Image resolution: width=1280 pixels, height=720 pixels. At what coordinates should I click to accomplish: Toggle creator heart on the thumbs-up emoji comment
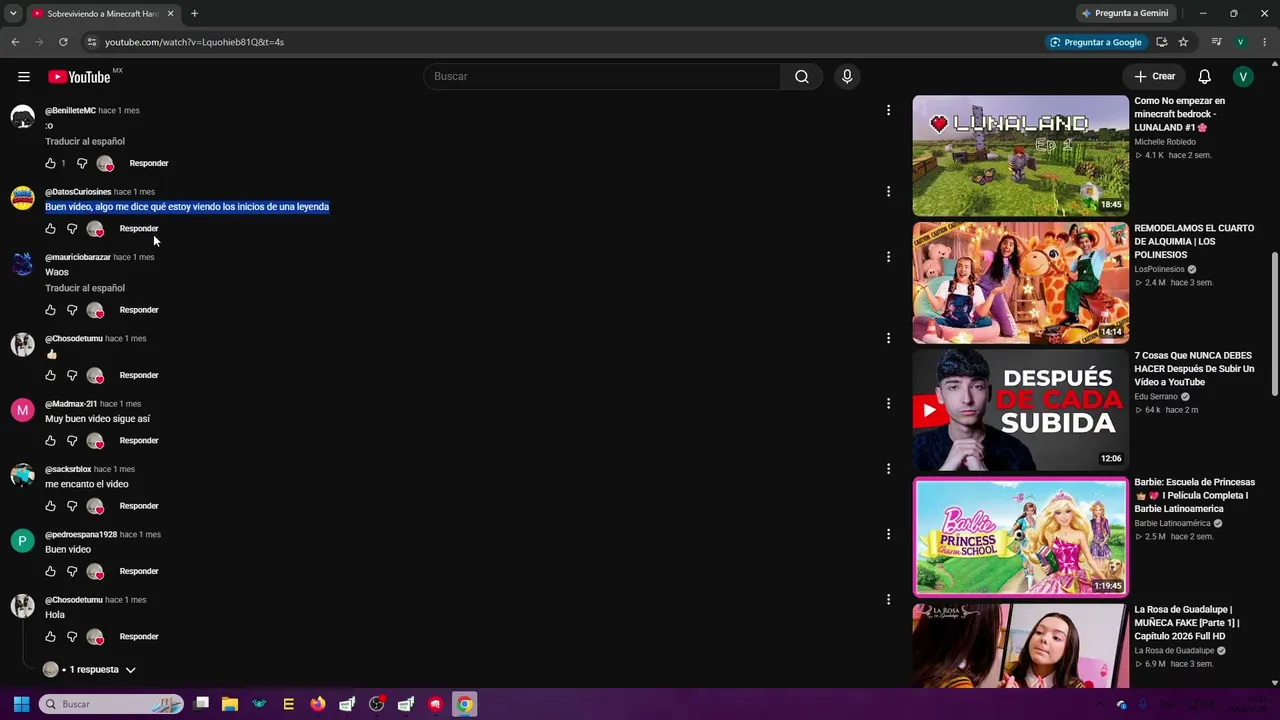click(x=95, y=376)
